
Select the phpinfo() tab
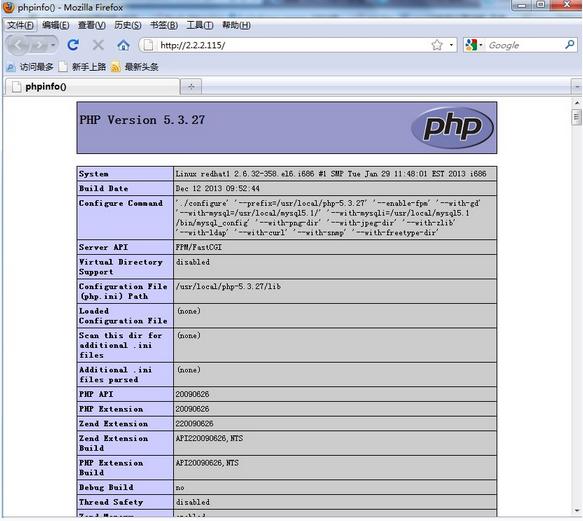92,87
